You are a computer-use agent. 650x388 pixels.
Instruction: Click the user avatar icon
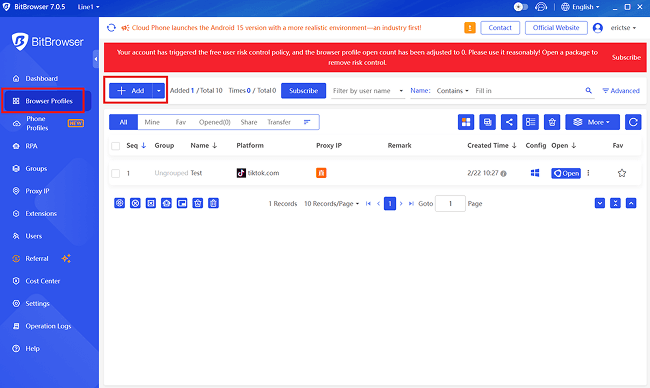pyautogui.click(x=597, y=28)
